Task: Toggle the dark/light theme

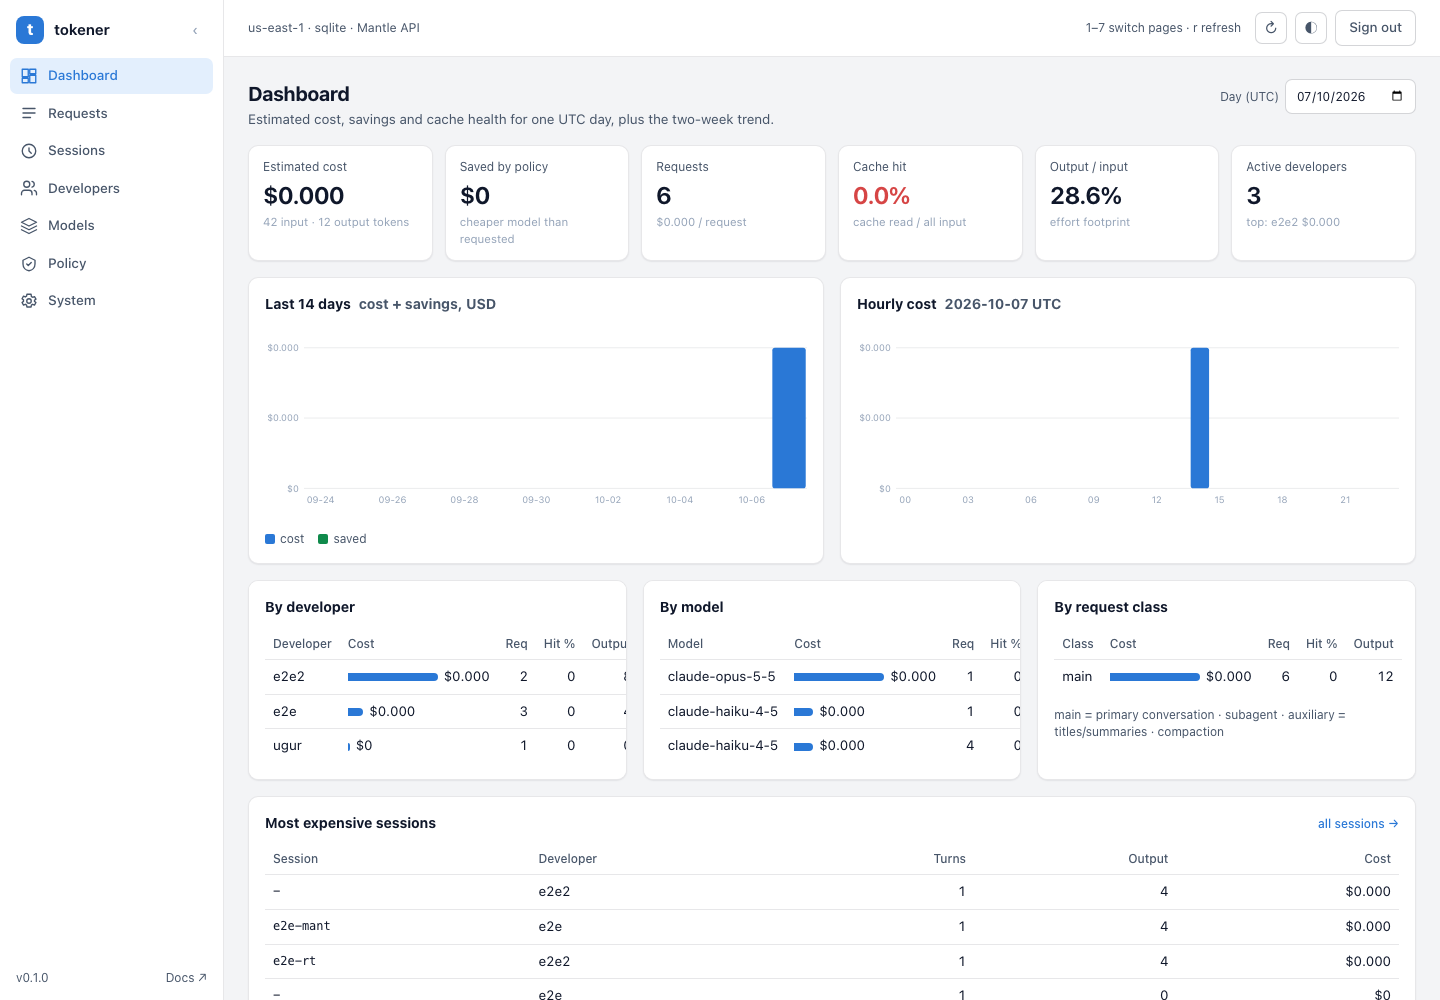Action: pyautogui.click(x=1311, y=28)
